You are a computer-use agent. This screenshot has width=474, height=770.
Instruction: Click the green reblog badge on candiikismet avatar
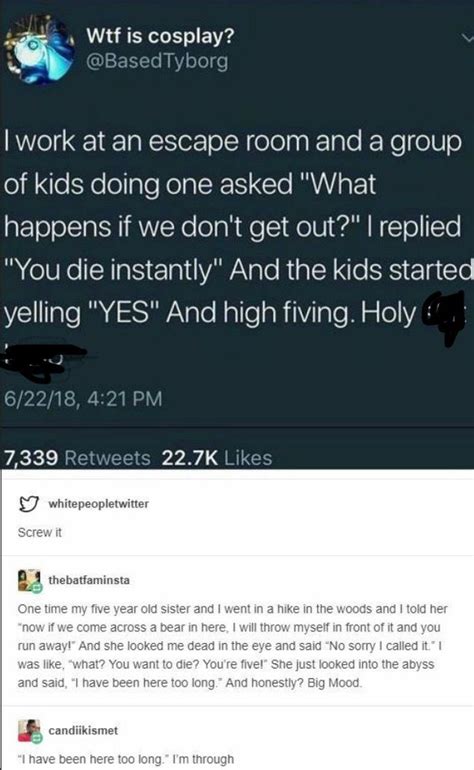(x=36, y=737)
